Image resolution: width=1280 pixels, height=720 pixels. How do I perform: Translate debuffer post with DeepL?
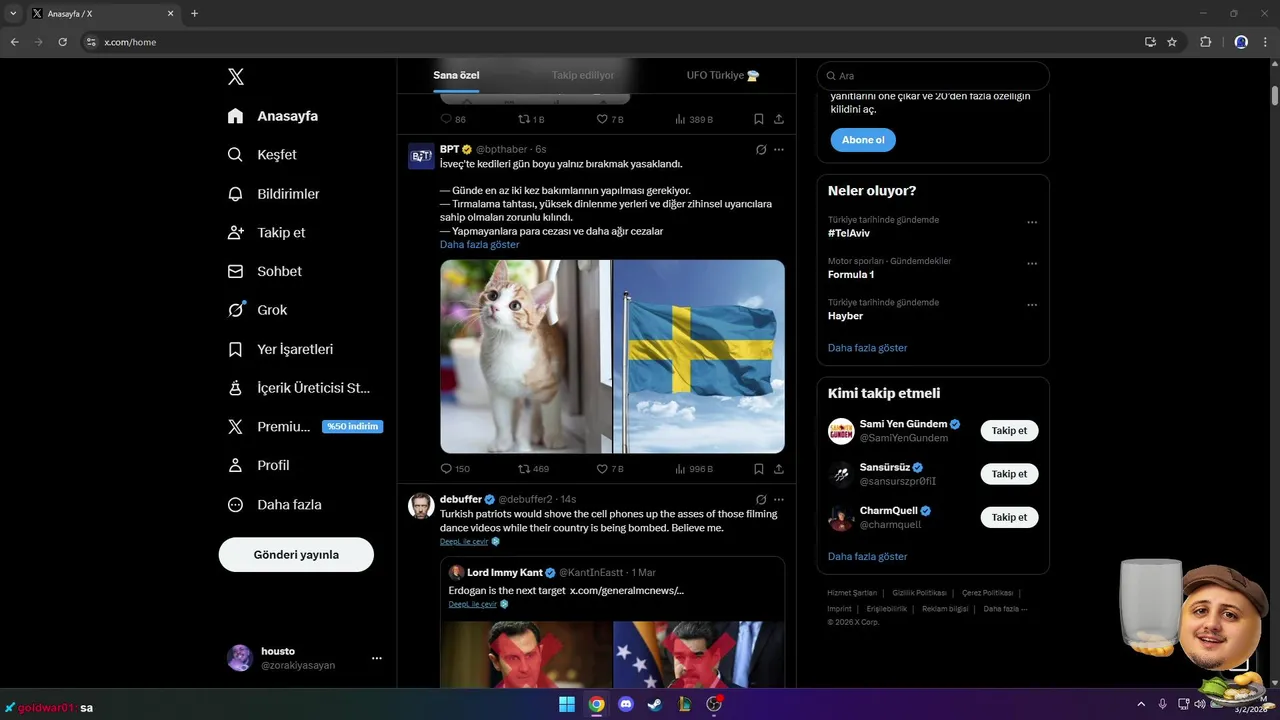click(469, 542)
